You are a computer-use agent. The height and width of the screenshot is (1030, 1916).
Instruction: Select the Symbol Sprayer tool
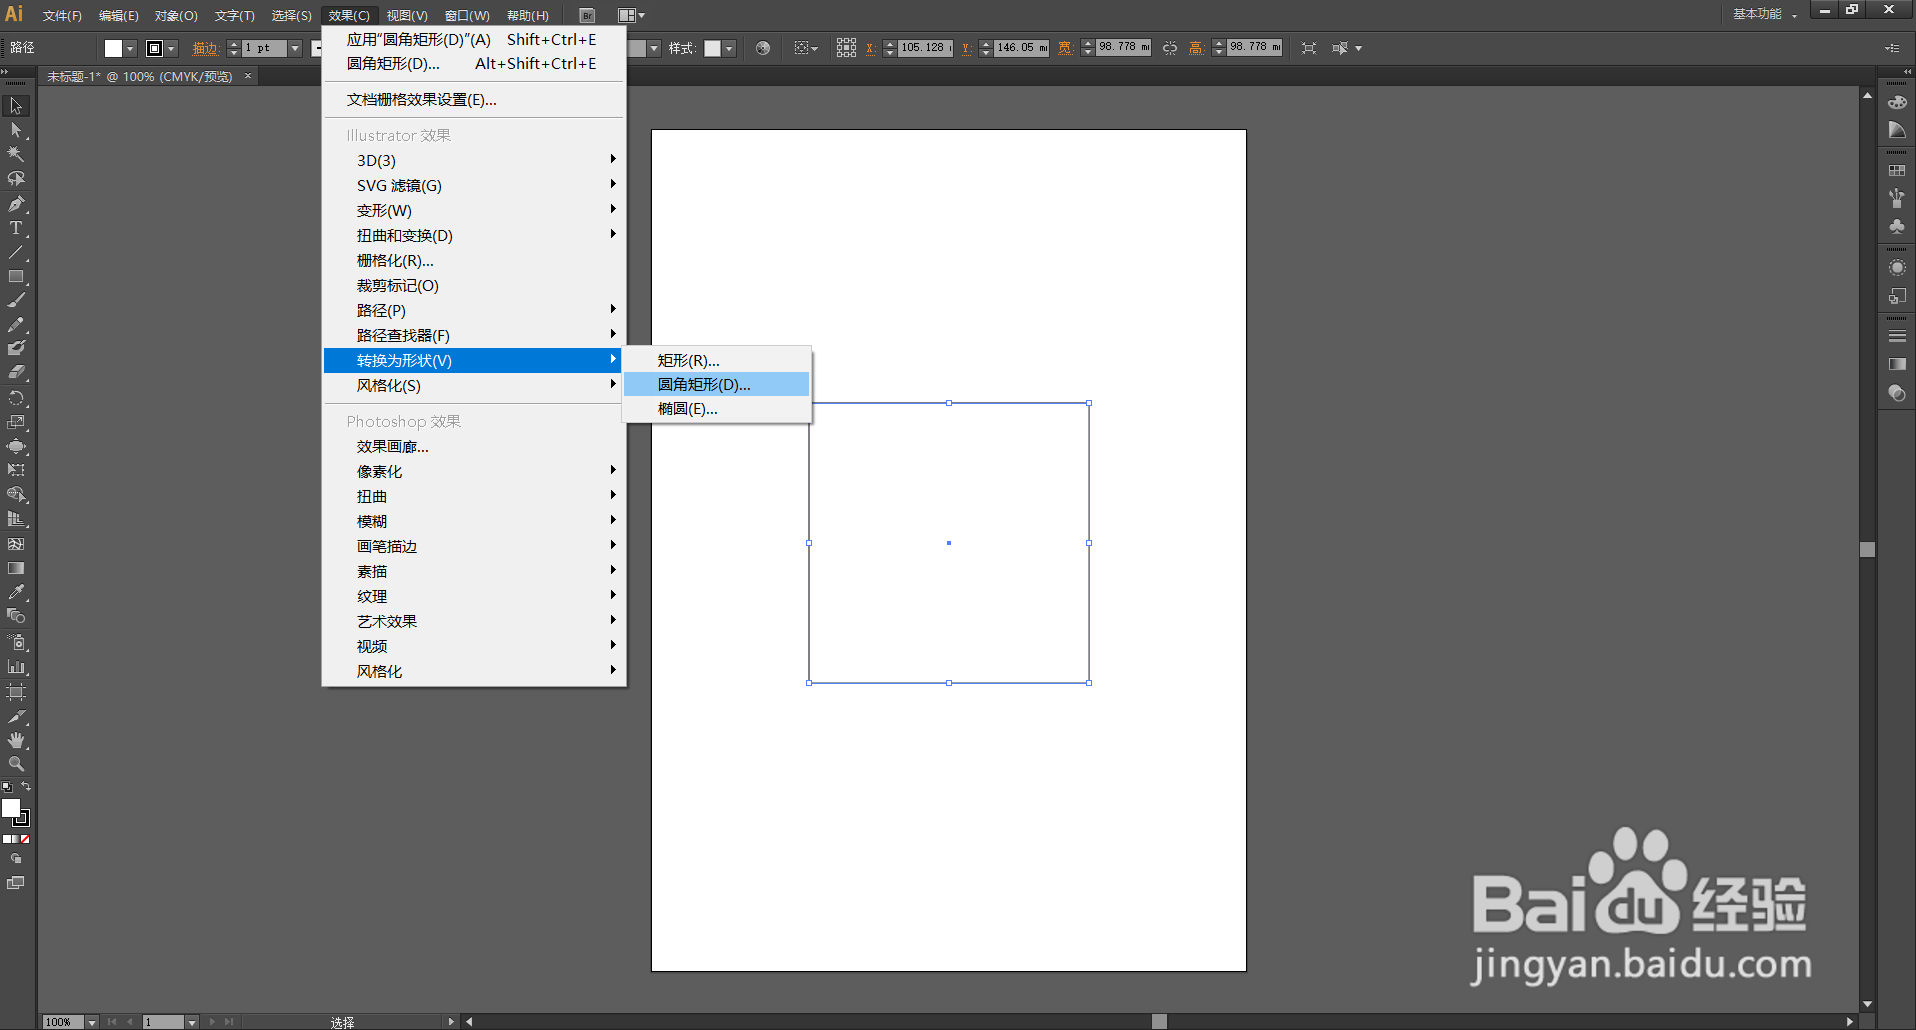[x=16, y=643]
